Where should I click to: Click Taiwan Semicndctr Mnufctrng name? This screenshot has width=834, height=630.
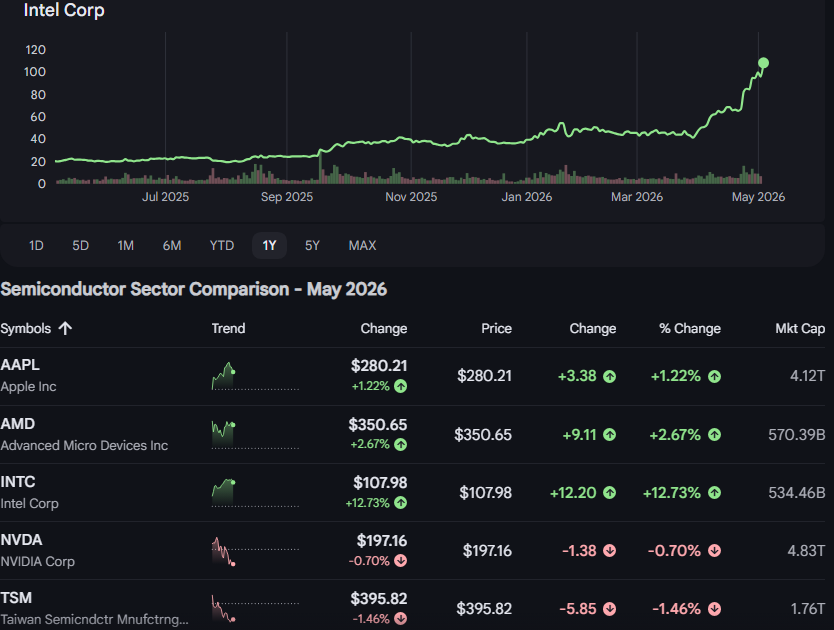[94, 619]
